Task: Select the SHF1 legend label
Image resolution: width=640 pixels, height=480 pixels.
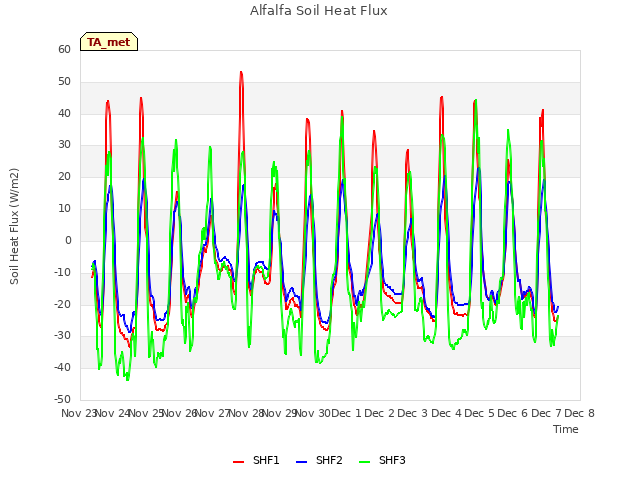Action: 266,460
